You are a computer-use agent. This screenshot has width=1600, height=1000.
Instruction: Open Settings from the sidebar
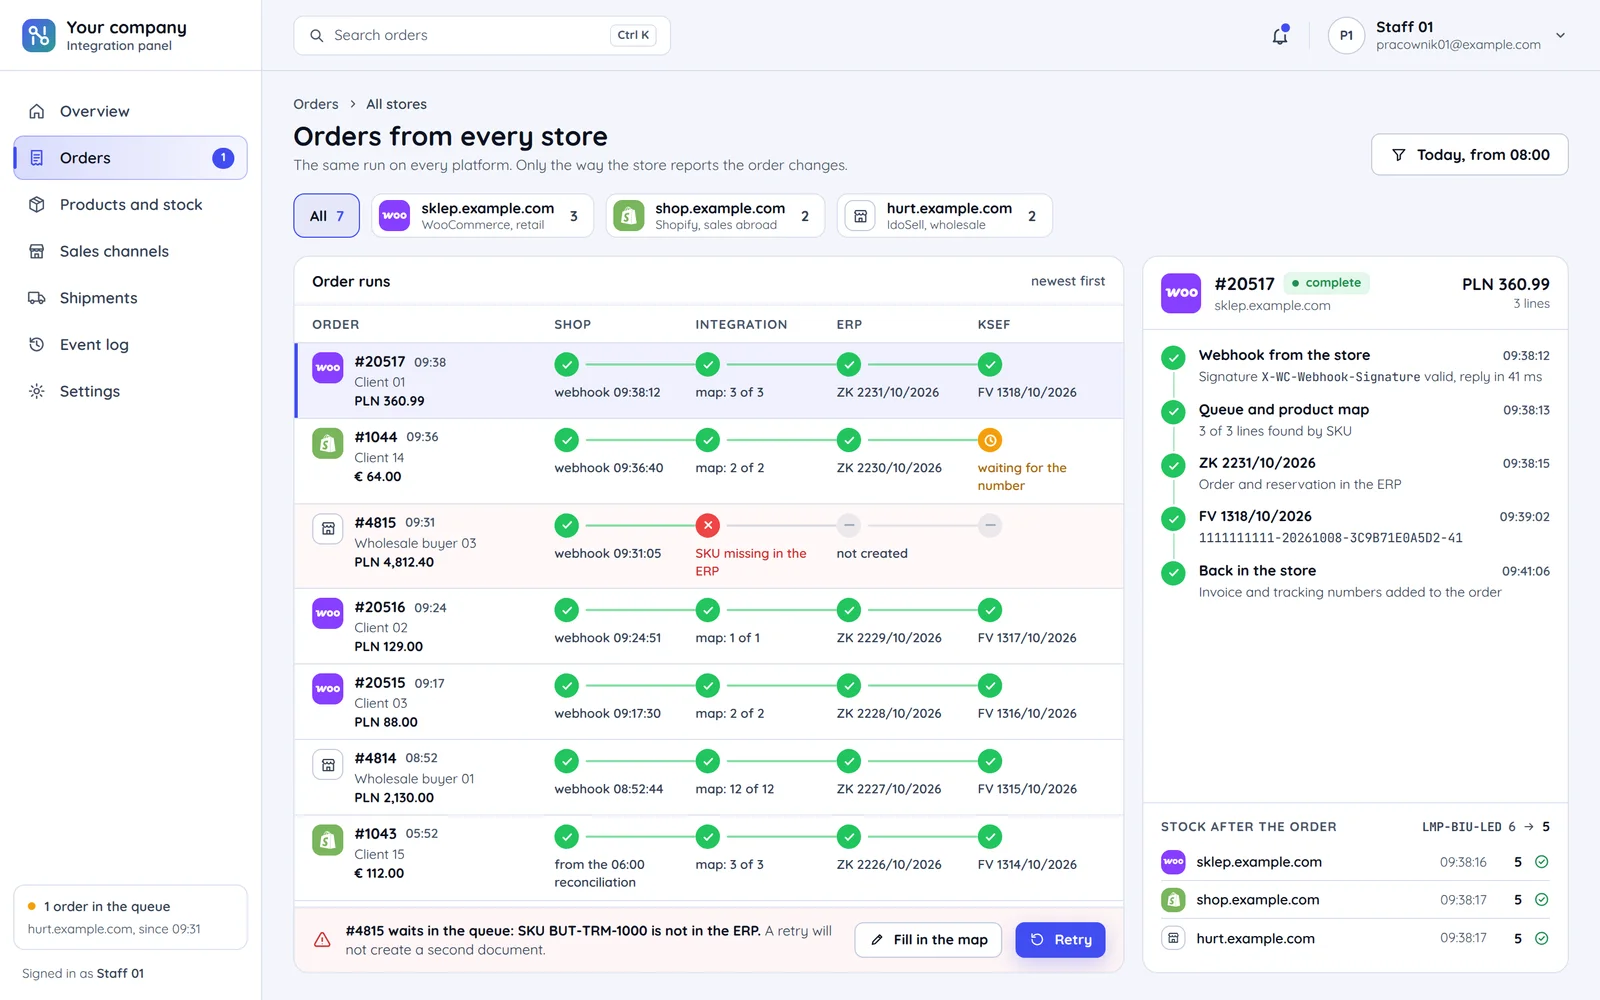[130, 391]
